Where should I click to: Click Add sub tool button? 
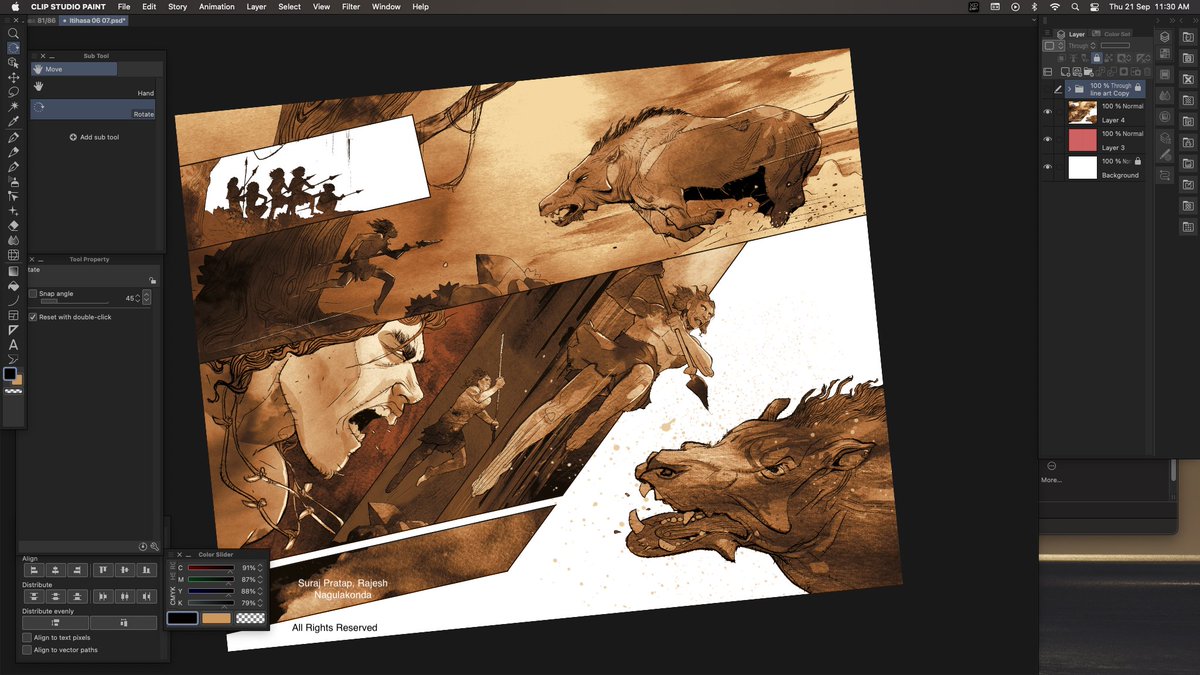[94, 137]
